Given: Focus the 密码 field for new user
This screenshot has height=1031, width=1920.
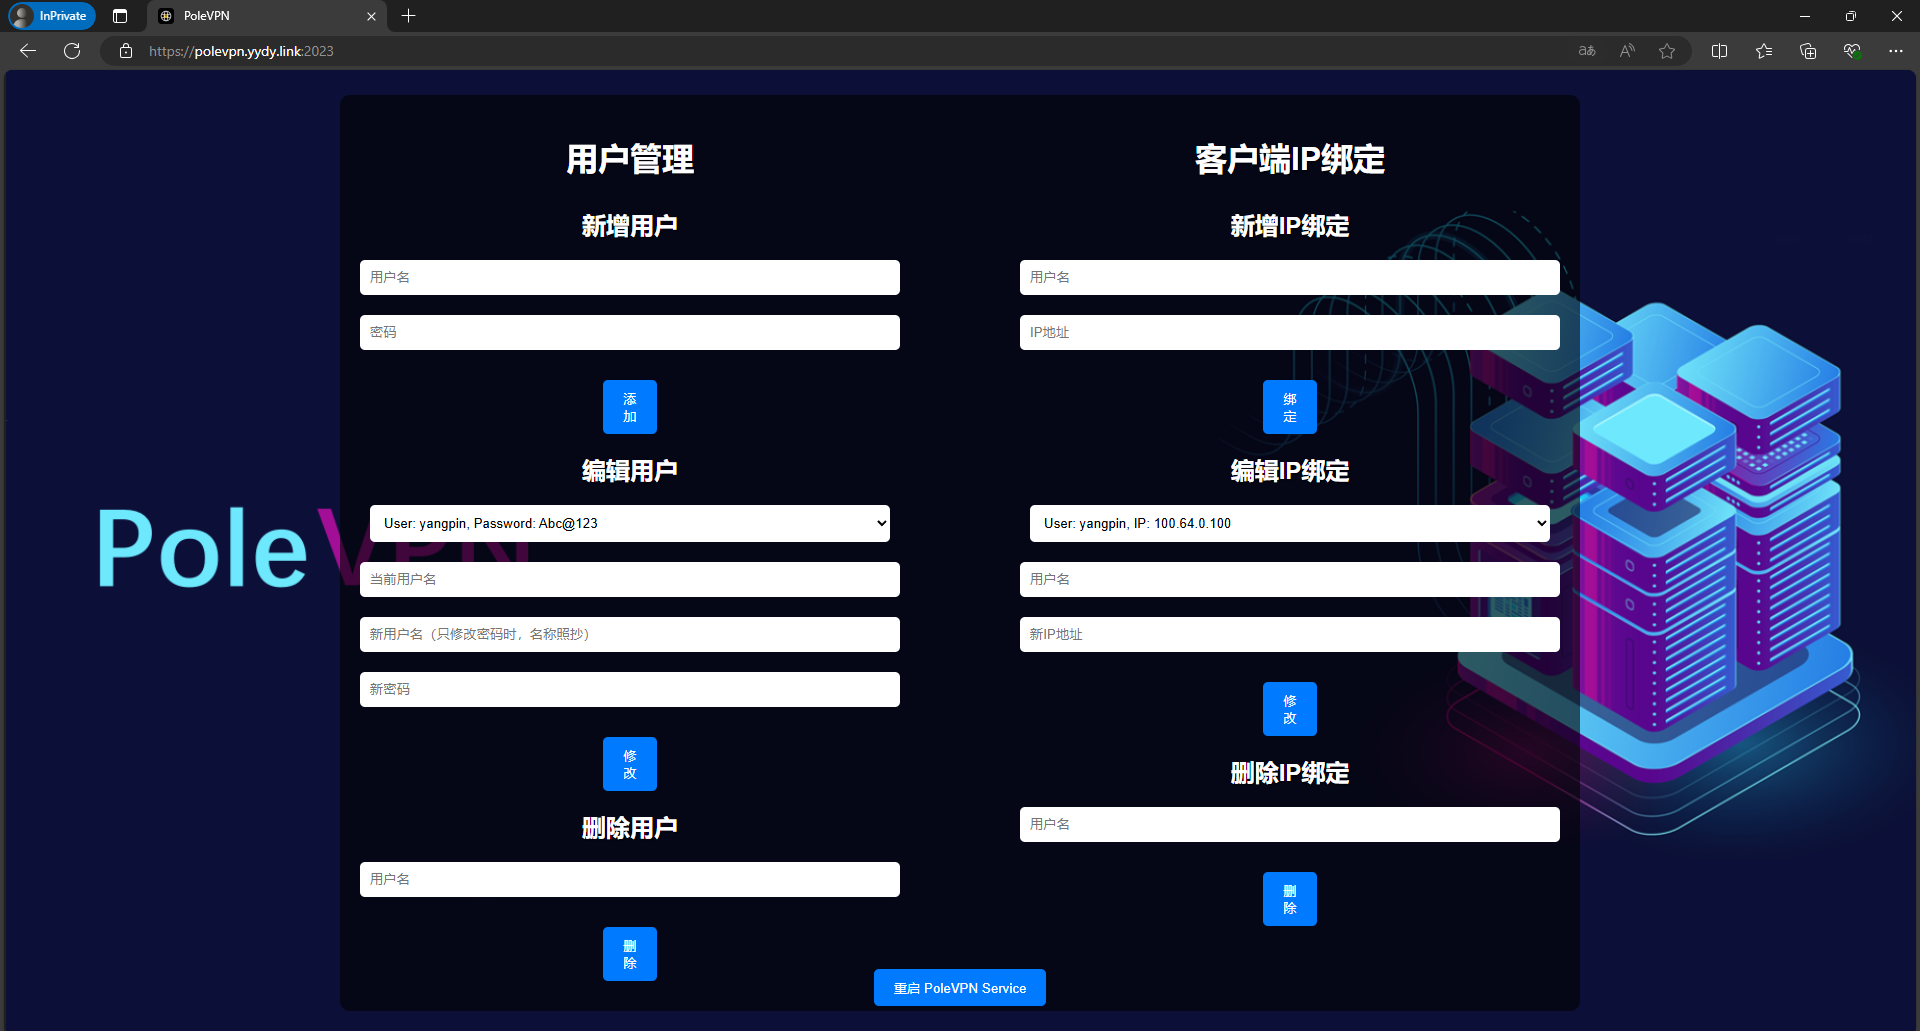Looking at the screenshot, I should tap(630, 332).
